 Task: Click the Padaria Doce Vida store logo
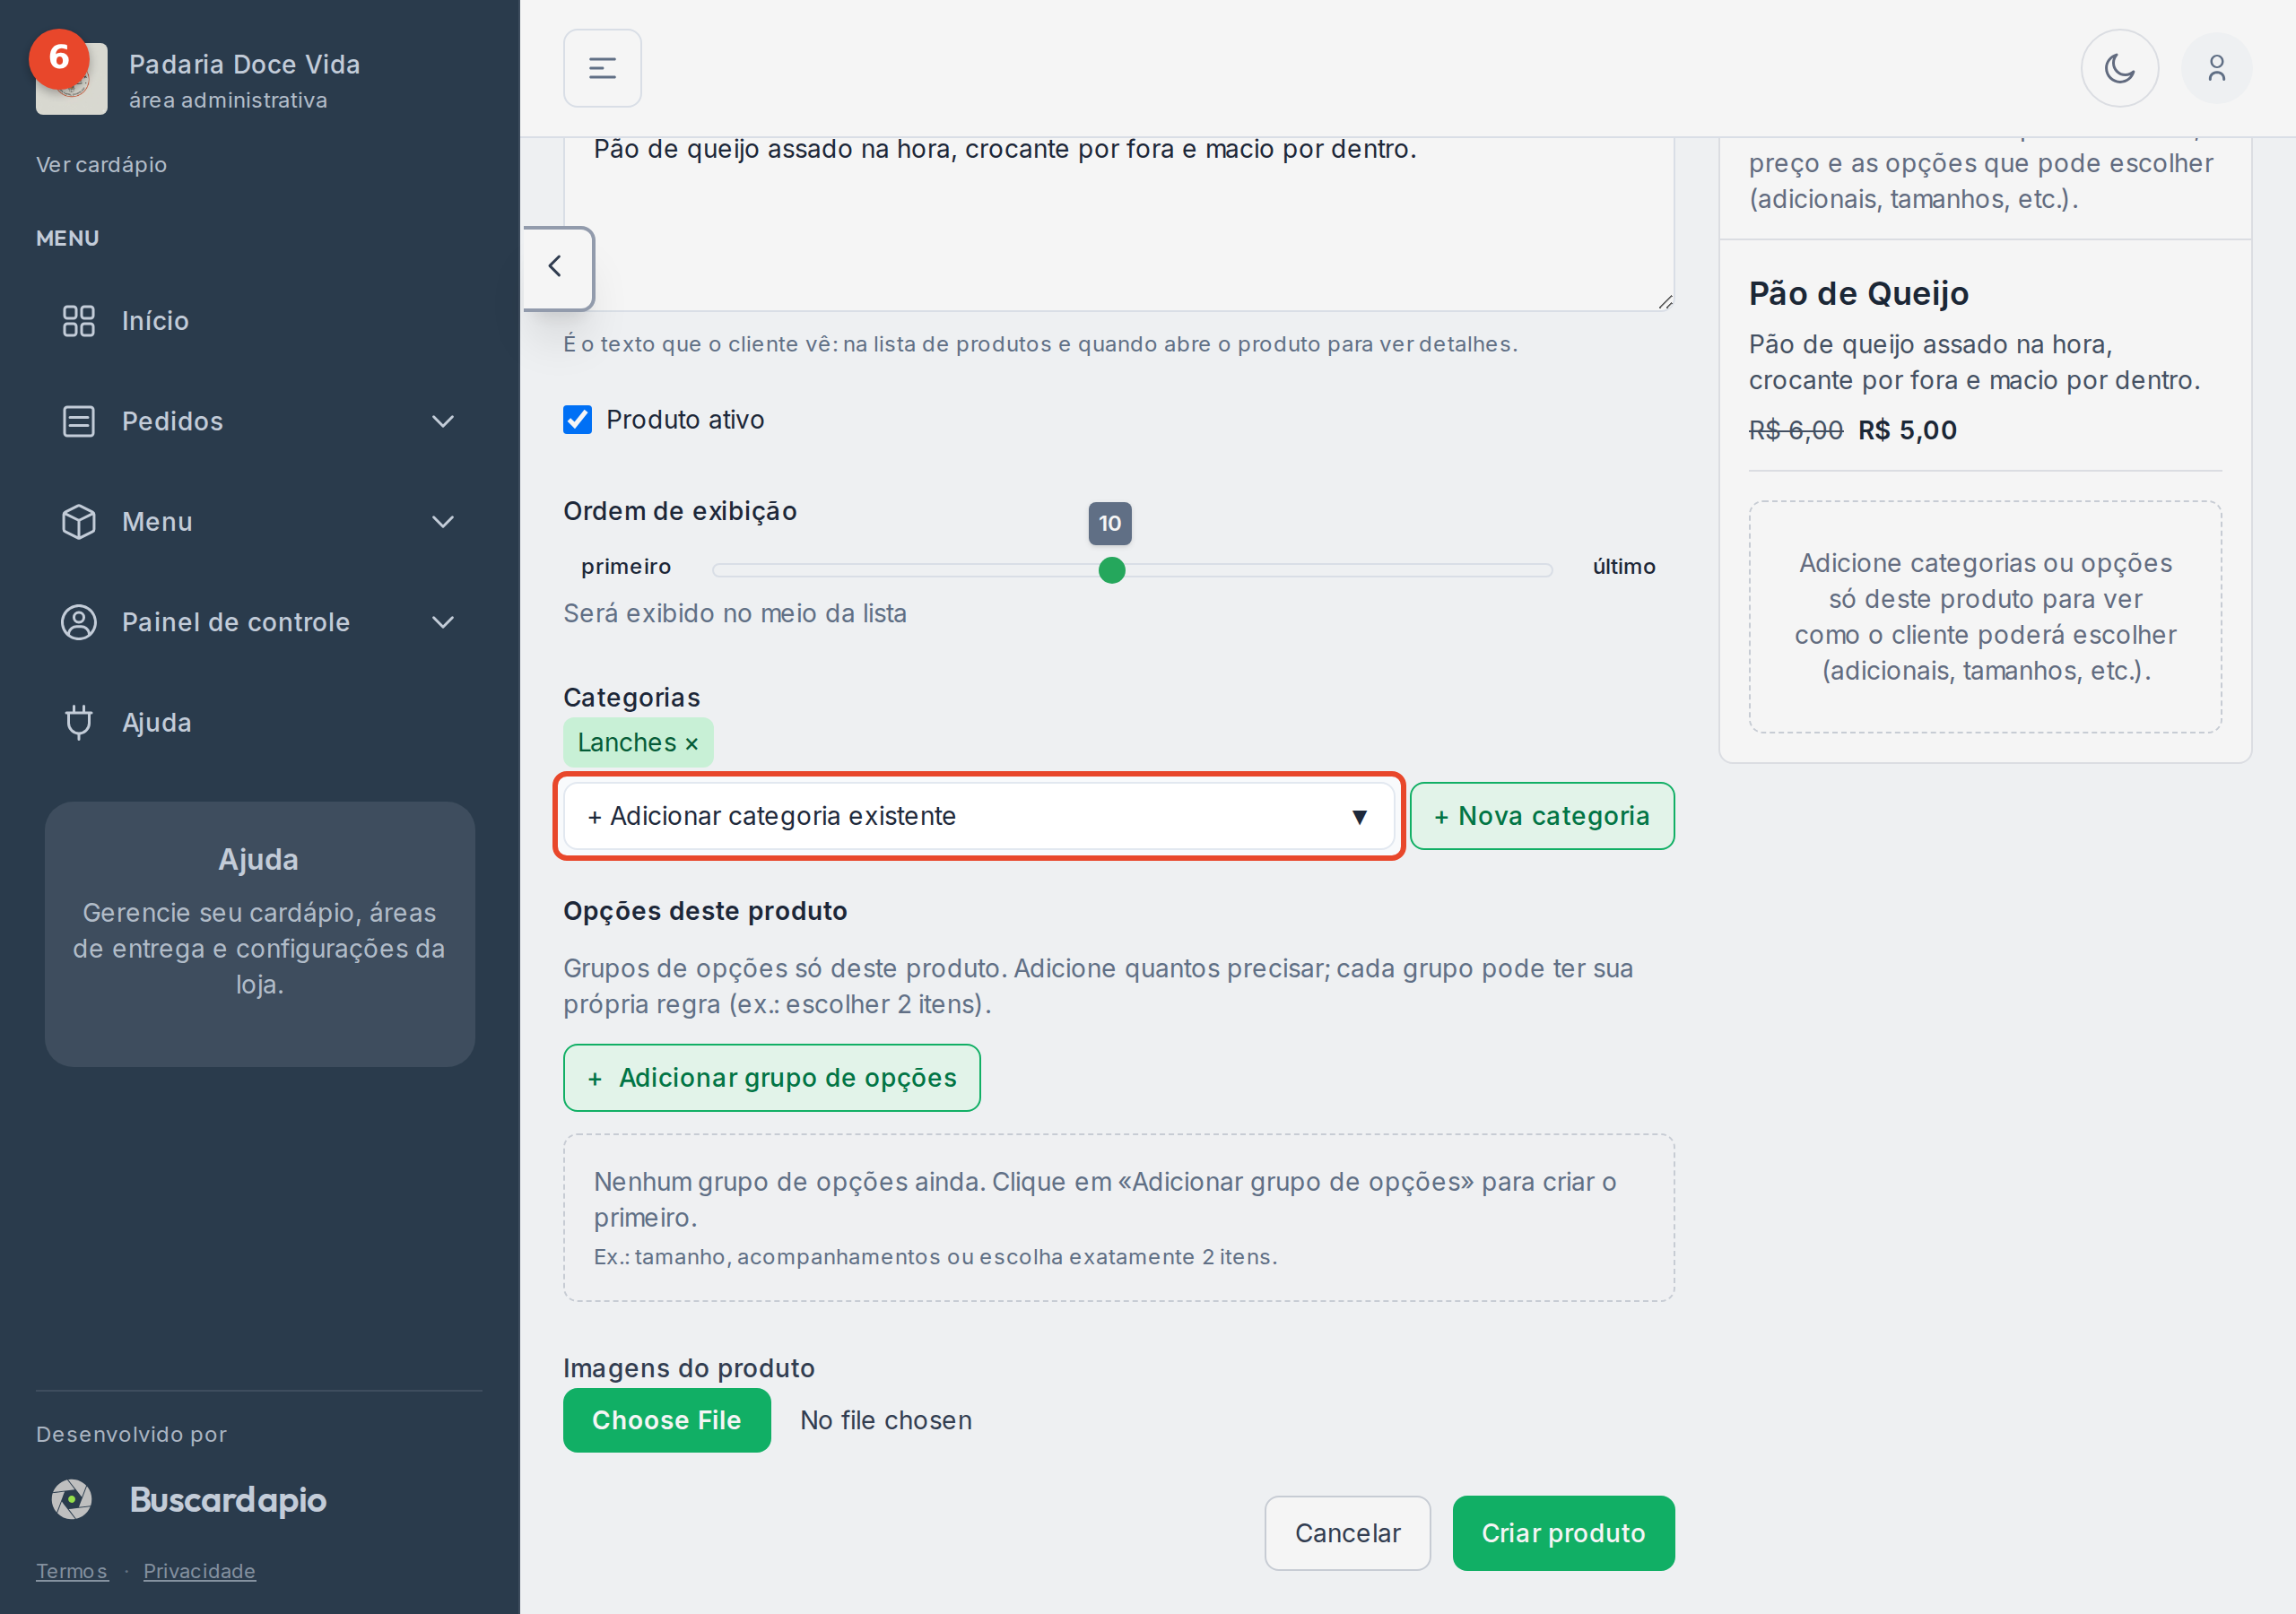[71, 79]
